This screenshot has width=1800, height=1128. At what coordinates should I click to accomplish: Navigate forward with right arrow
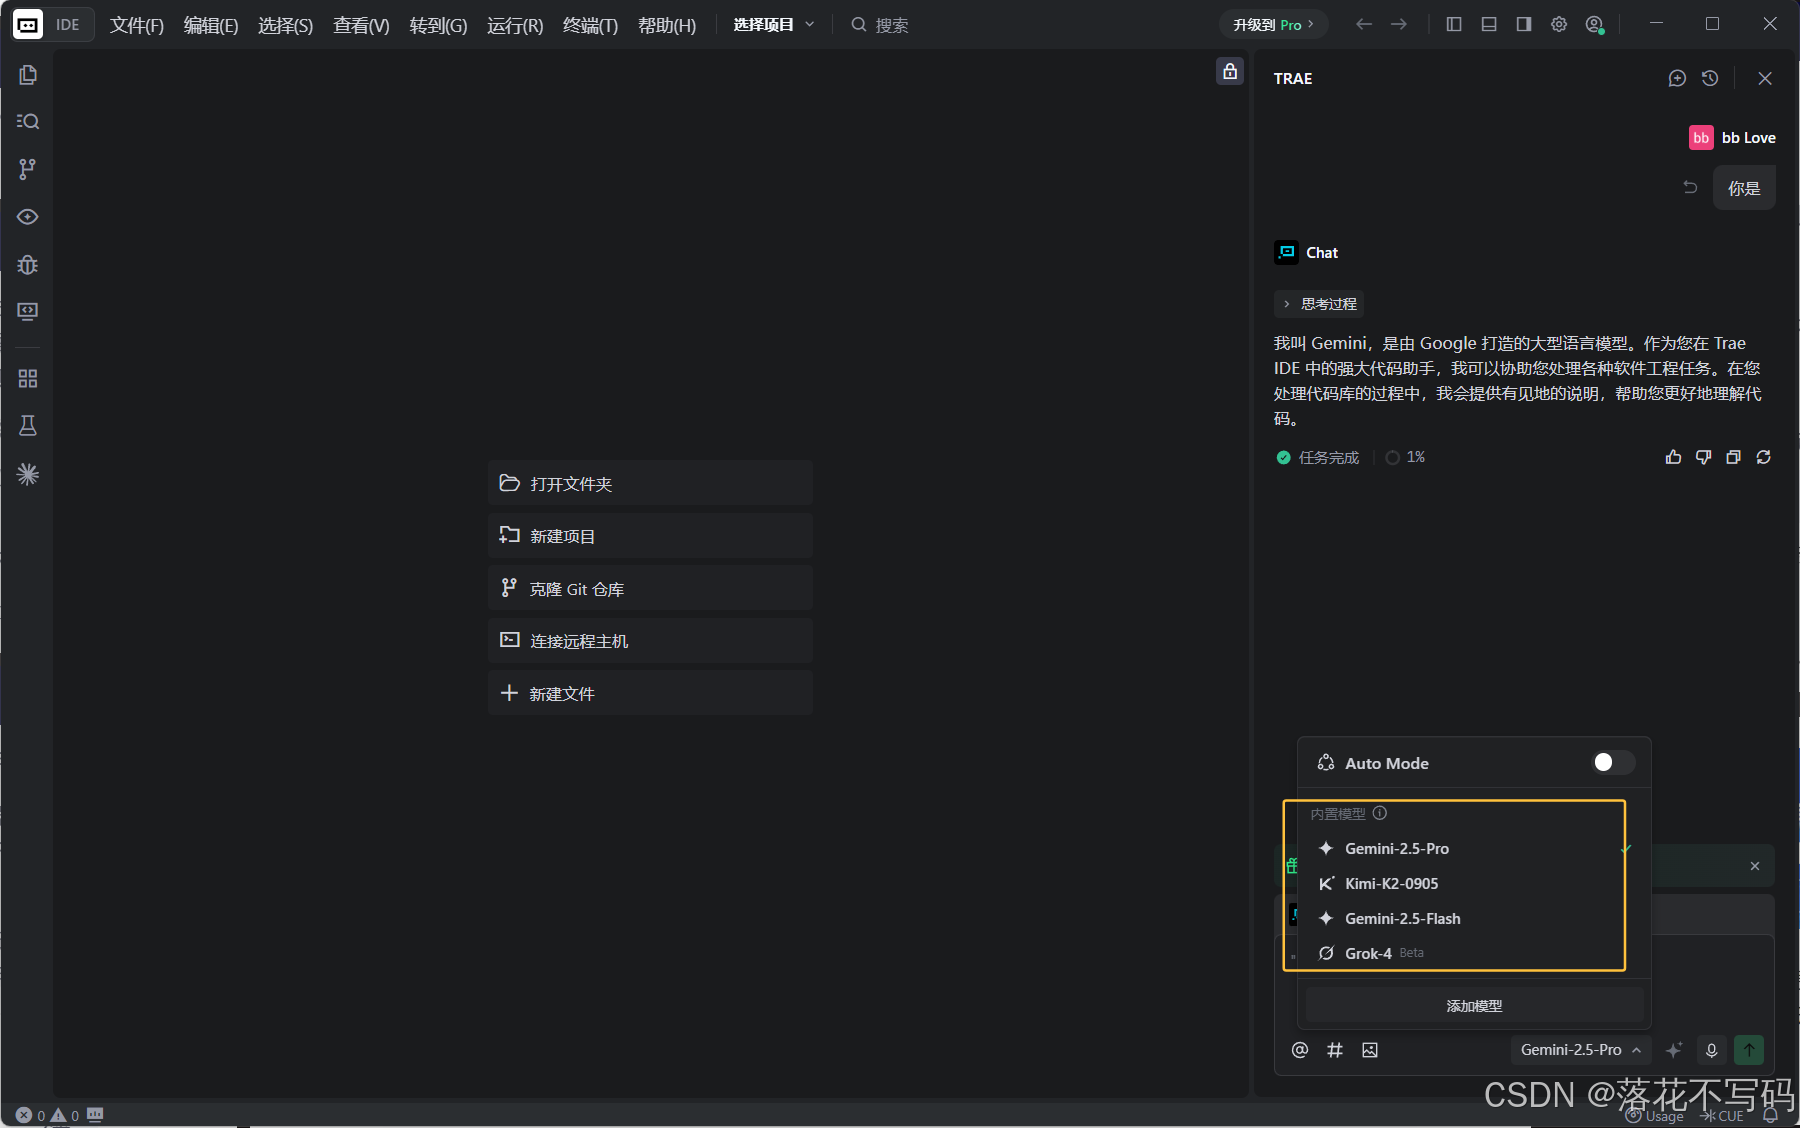(1399, 24)
